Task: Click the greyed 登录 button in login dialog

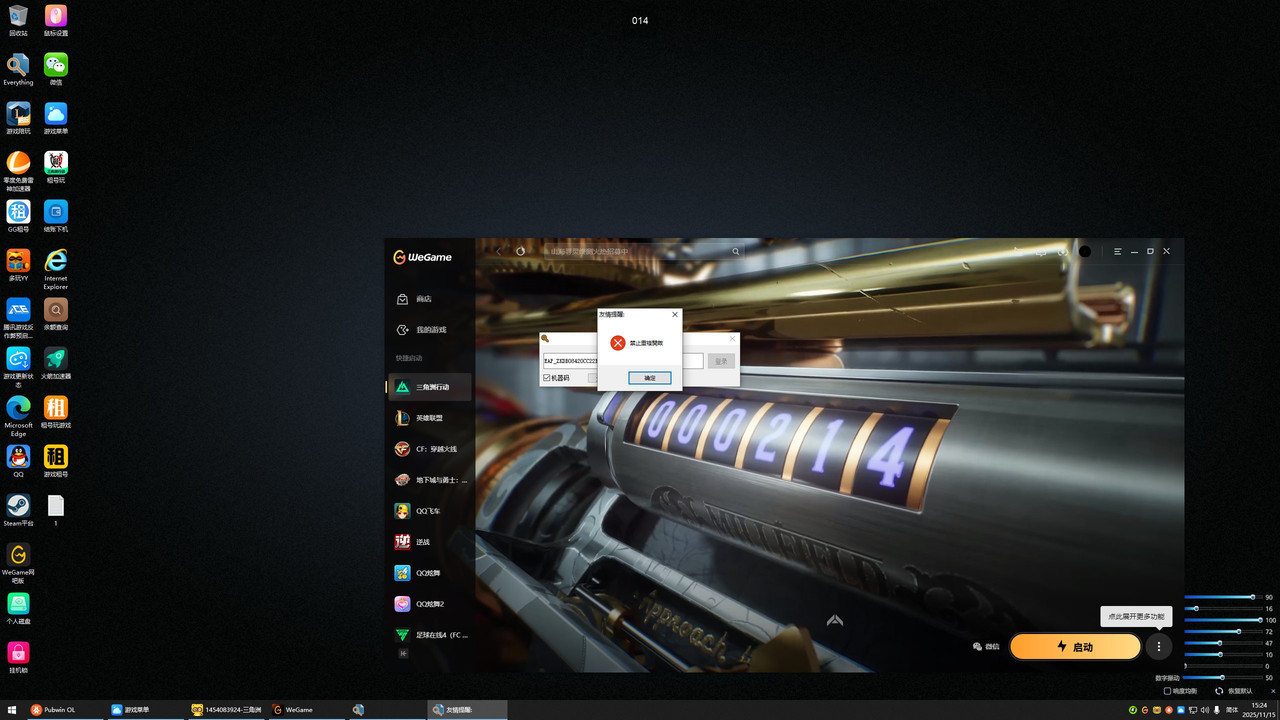Action: click(721, 361)
